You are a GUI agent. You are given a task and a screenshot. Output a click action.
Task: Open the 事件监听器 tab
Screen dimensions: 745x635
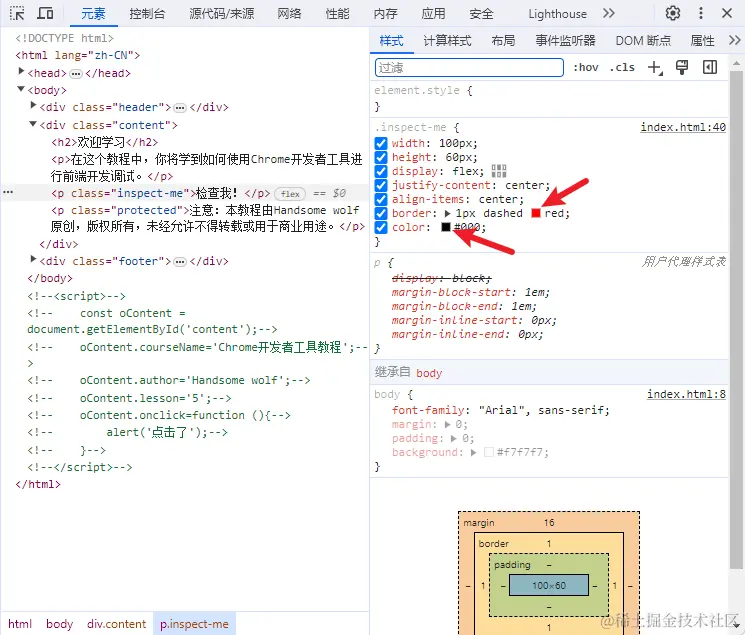point(565,41)
